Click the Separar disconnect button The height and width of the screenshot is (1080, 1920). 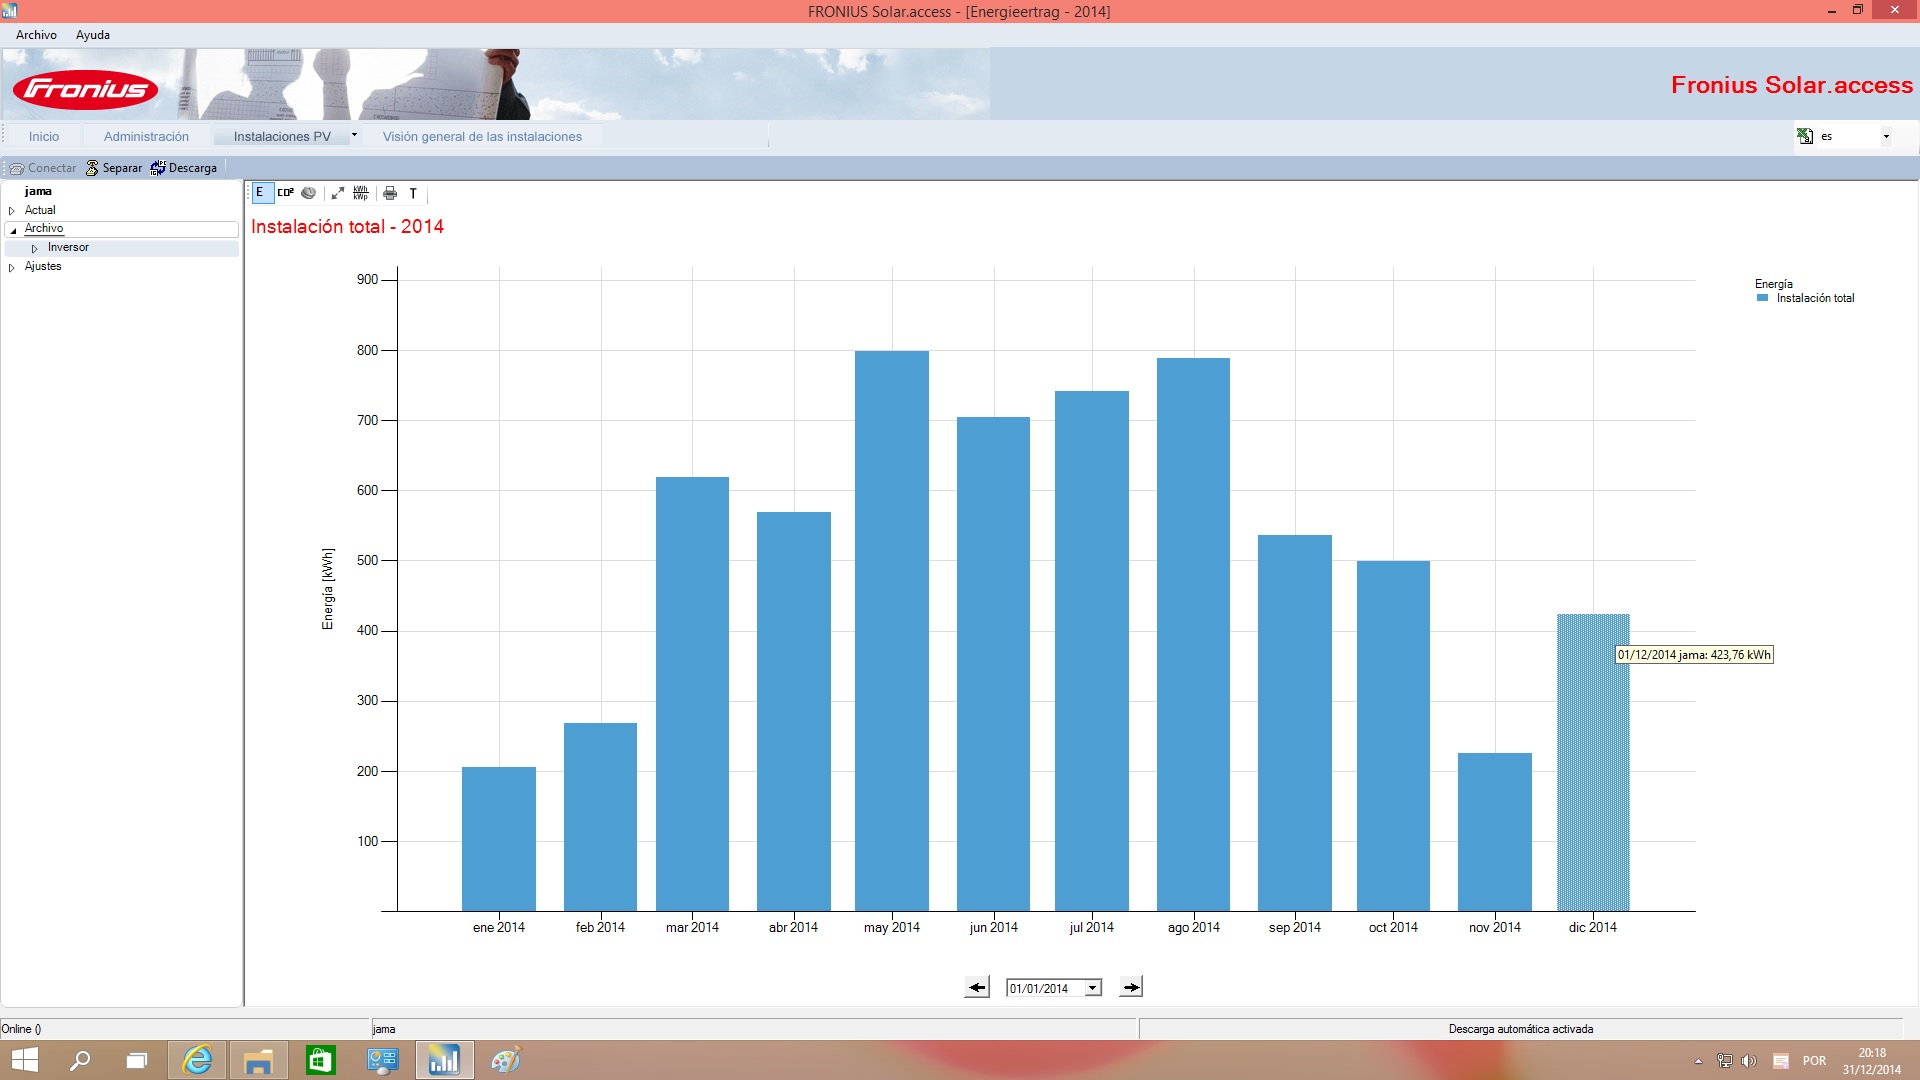(114, 168)
